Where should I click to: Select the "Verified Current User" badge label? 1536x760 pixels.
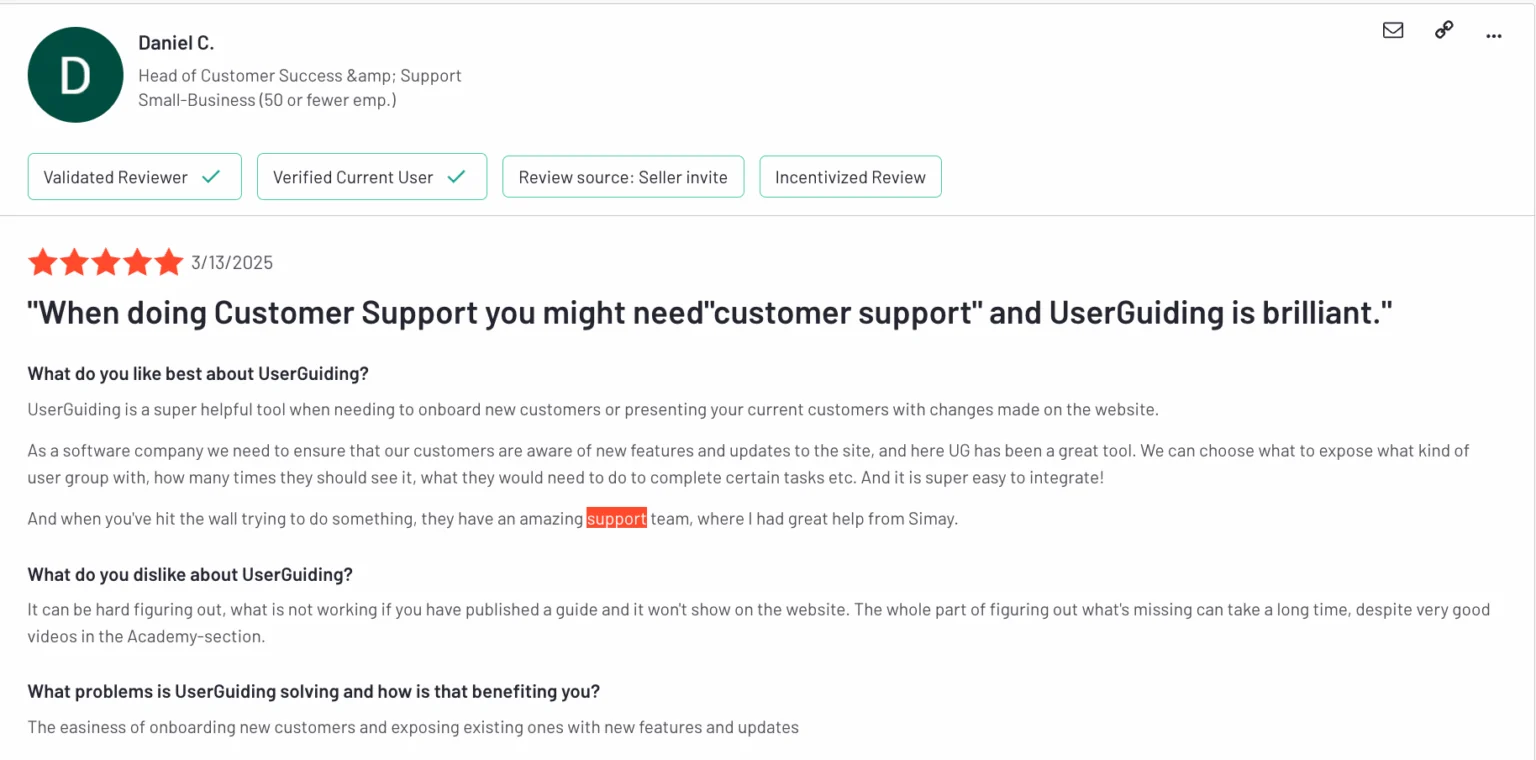[x=353, y=177]
